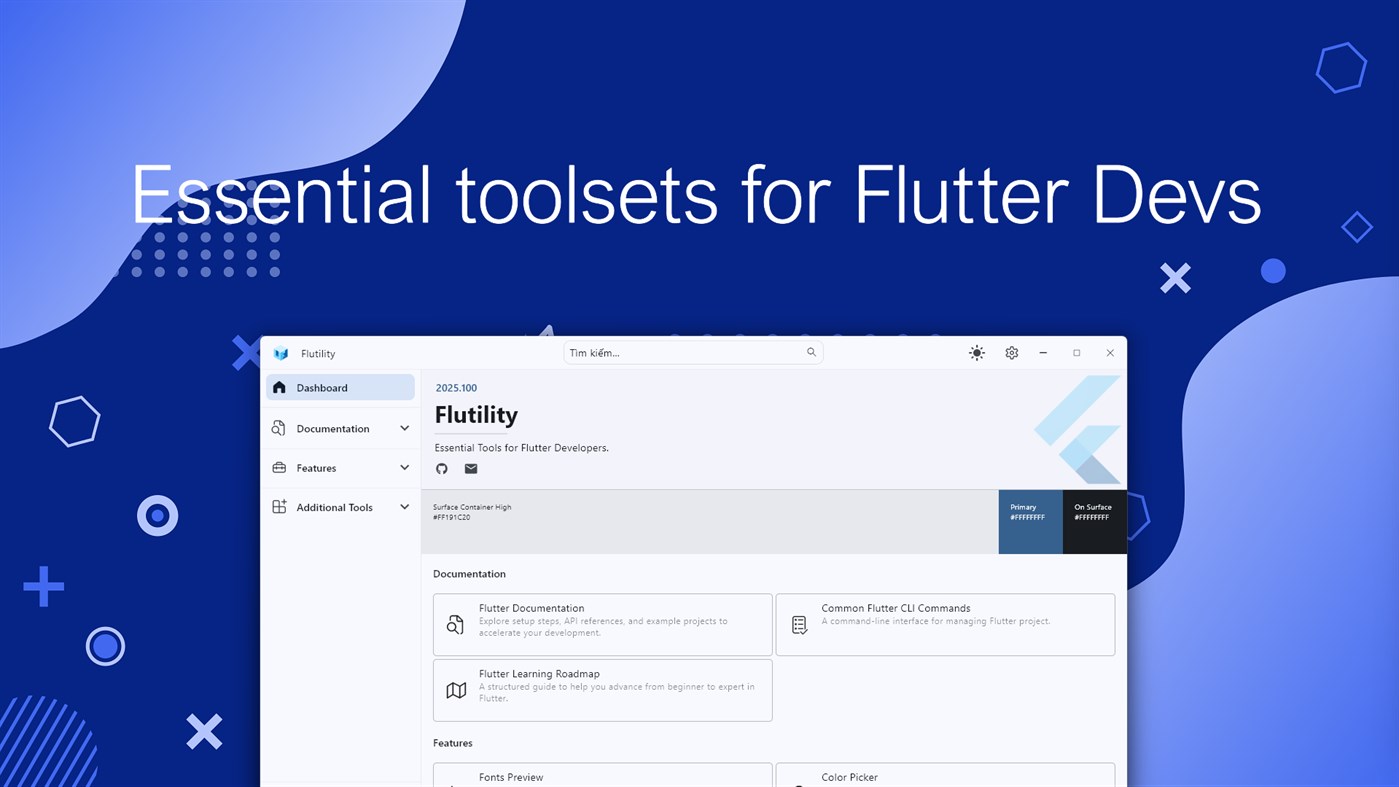The image size is (1399, 787).
Task: Expand the Features chevron
Action: click(x=404, y=467)
